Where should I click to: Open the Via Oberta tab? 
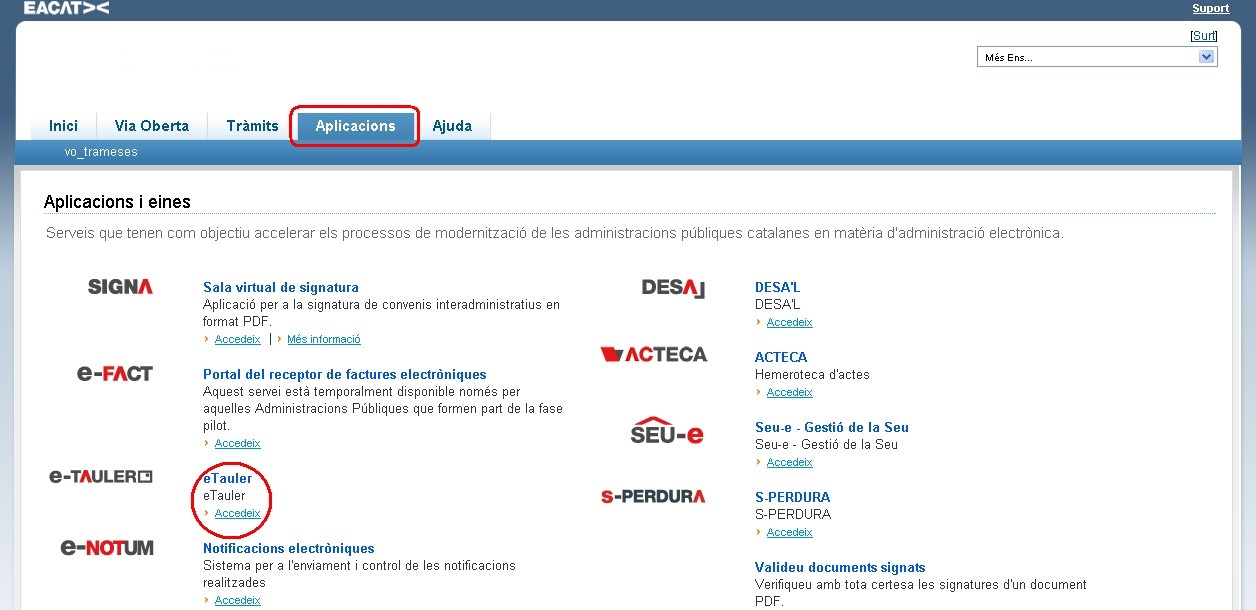pyautogui.click(x=152, y=126)
